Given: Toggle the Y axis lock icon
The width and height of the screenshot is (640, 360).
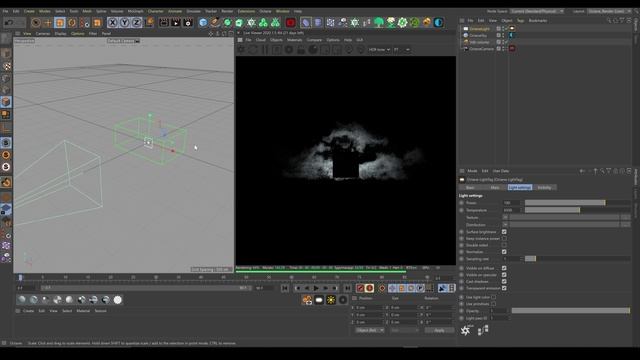Looking at the screenshot, I should point(124,22).
